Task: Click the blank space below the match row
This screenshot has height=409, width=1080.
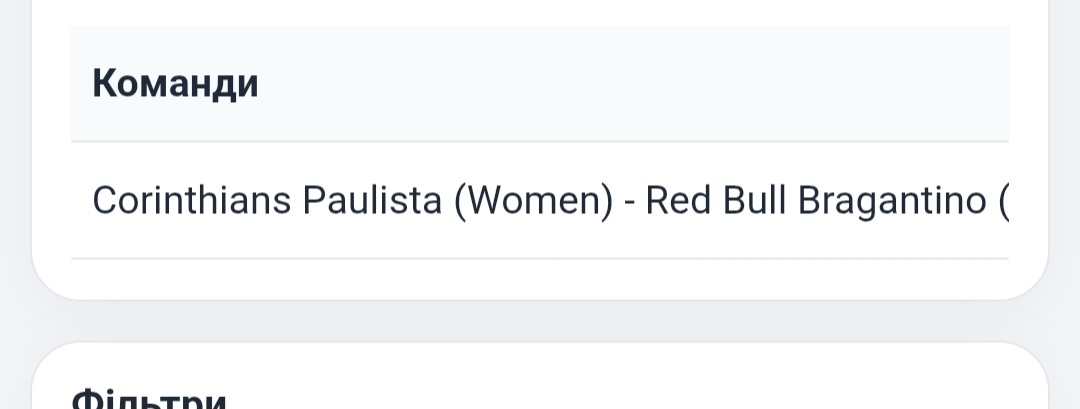Action: click(x=540, y=279)
